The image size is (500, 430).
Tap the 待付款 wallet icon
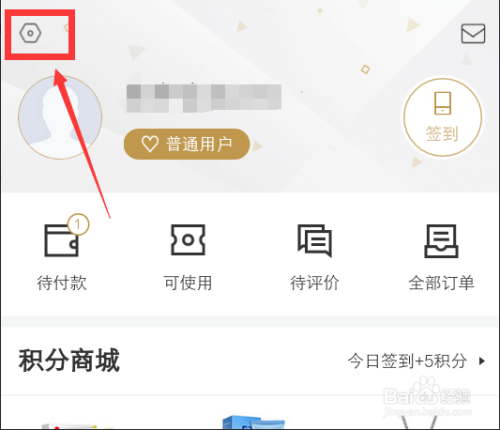click(62, 240)
